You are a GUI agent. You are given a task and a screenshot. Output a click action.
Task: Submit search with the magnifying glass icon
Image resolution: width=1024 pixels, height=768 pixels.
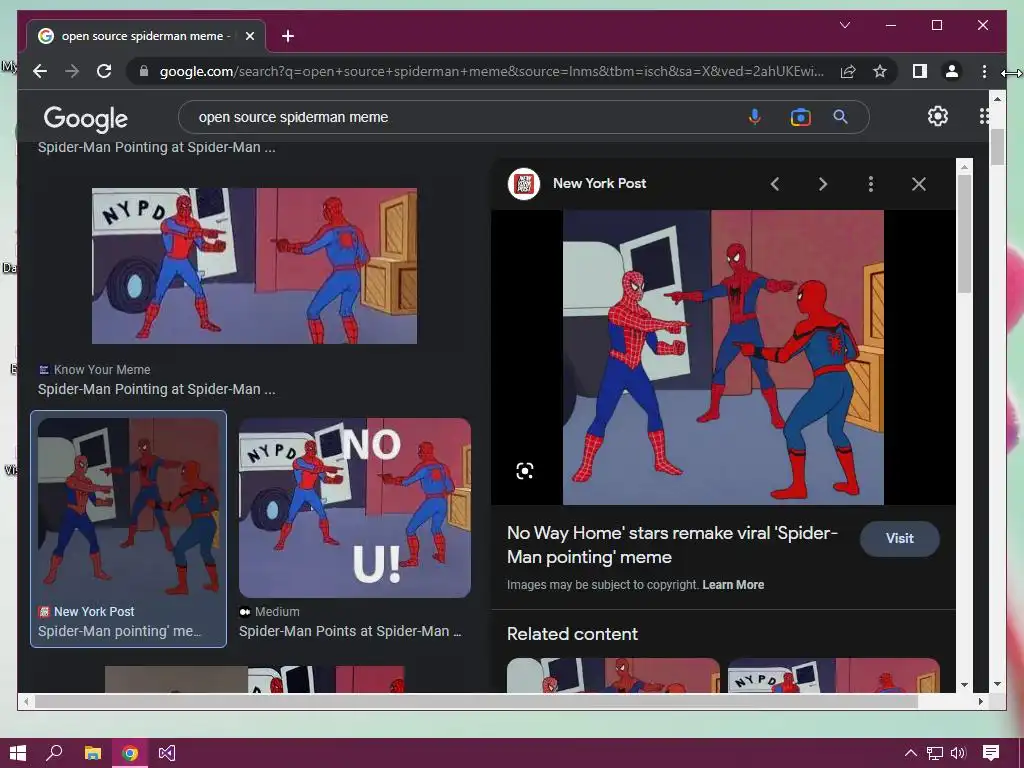pyautogui.click(x=840, y=117)
